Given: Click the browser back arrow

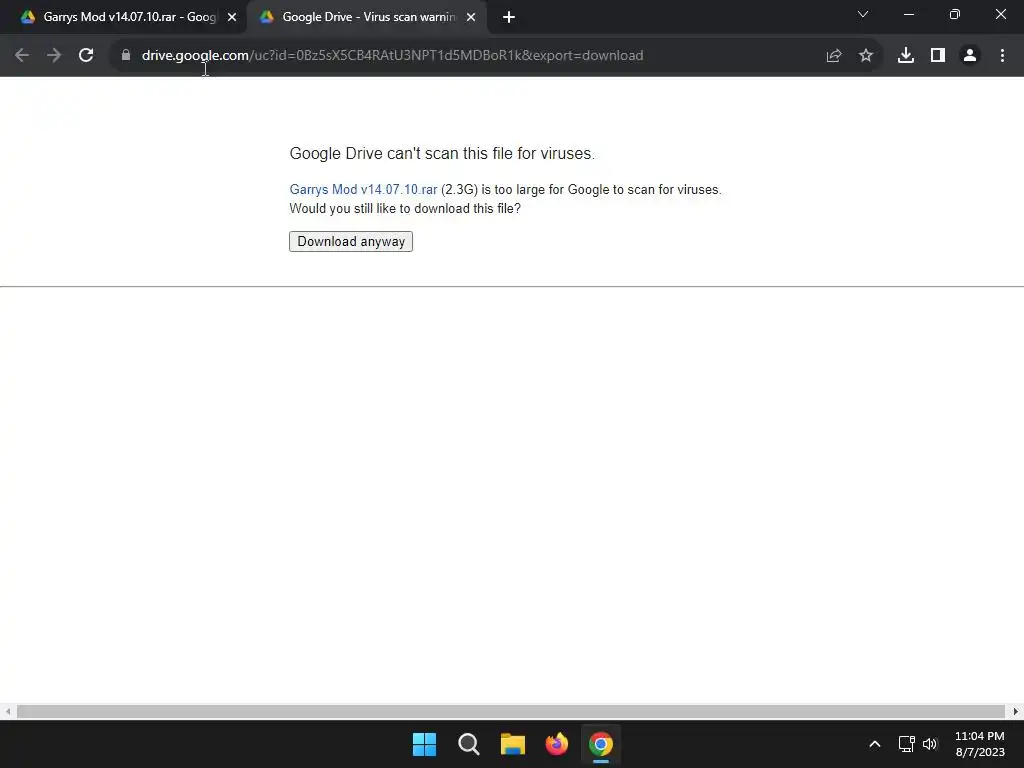Looking at the screenshot, I should coord(22,56).
